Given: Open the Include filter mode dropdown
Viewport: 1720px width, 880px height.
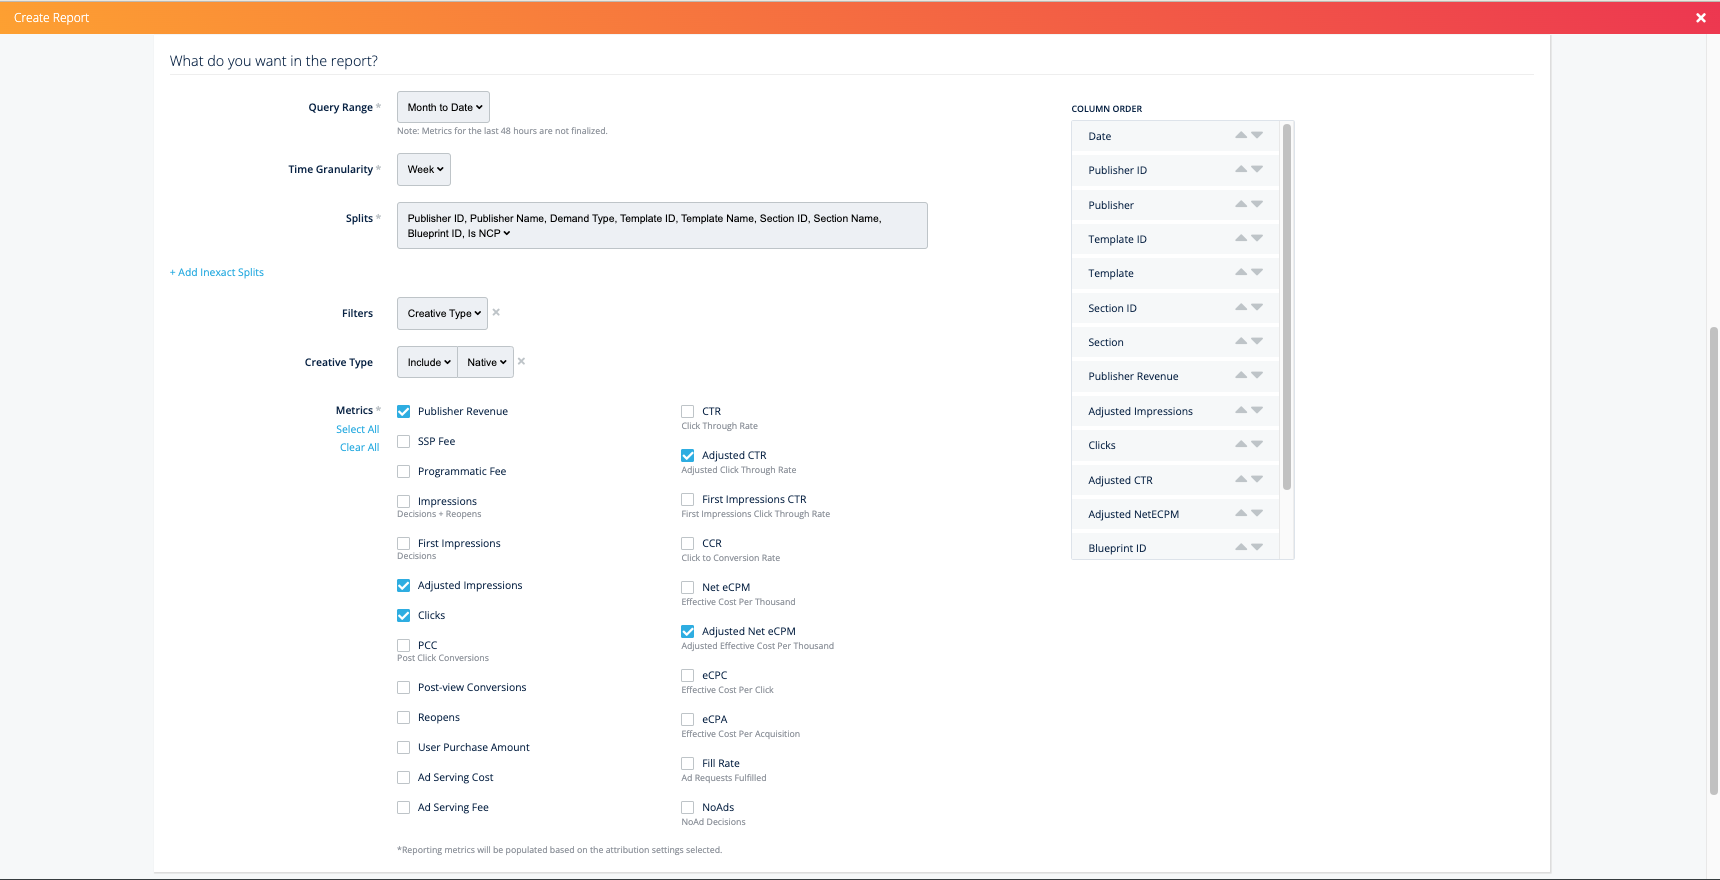Looking at the screenshot, I should [x=428, y=362].
